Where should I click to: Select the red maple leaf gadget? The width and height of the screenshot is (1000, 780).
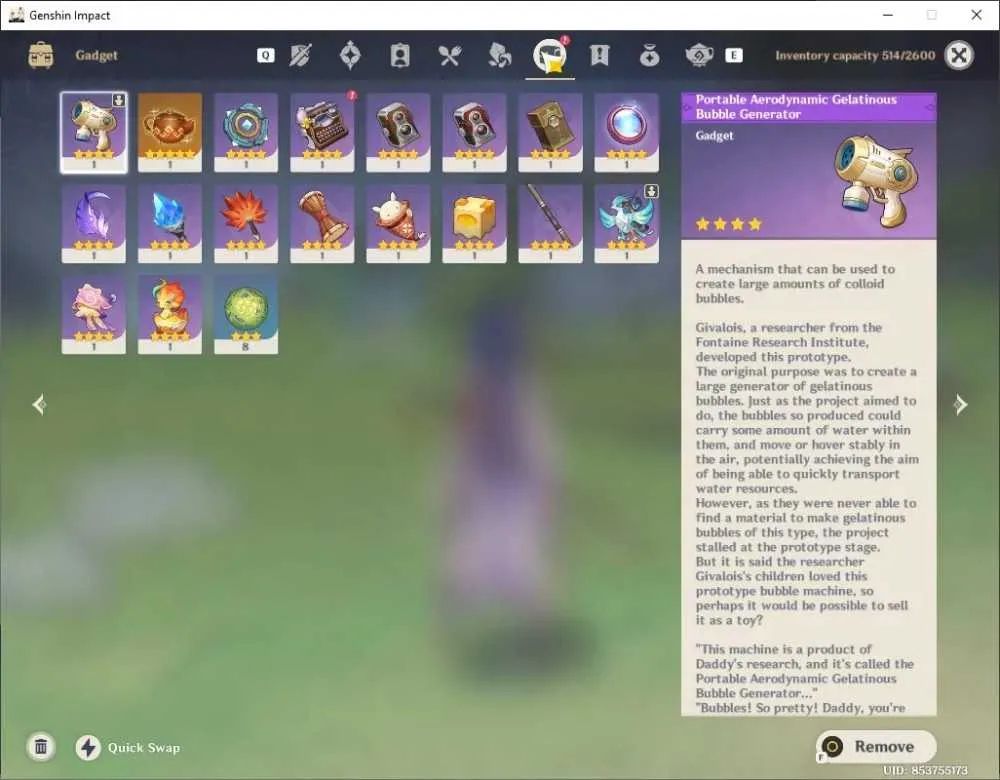pos(246,224)
